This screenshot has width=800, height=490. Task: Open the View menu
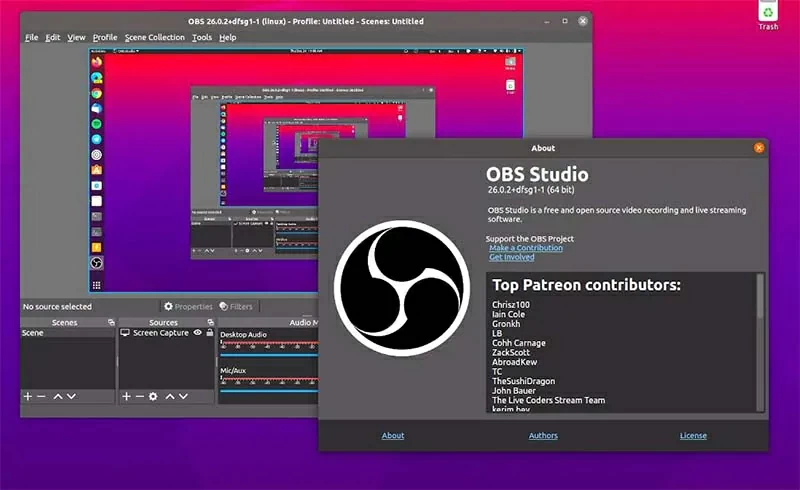[x=77, y=37]
